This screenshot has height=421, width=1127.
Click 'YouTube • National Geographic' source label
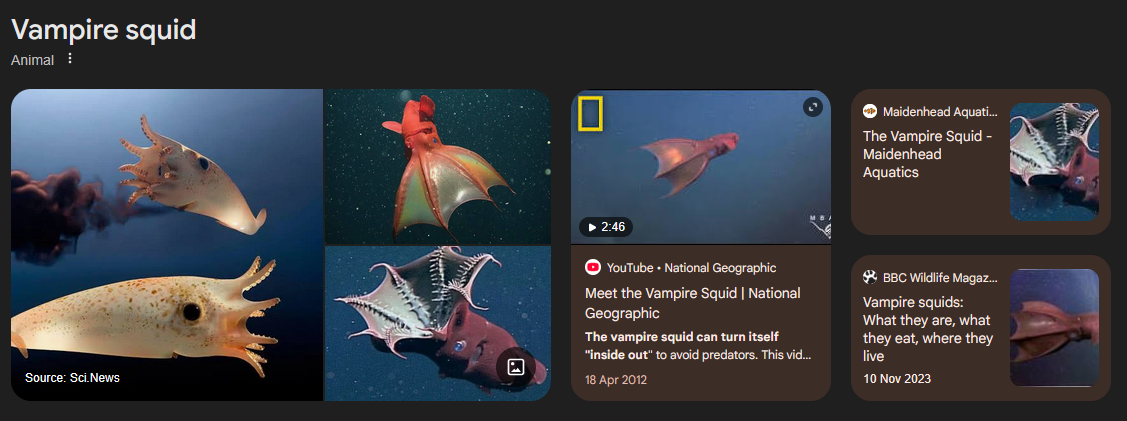pos(691,268)
